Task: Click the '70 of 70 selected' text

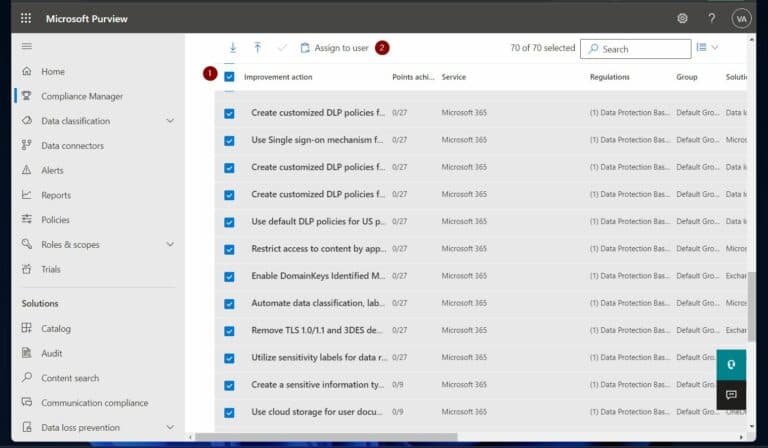Action: point(543,48)
